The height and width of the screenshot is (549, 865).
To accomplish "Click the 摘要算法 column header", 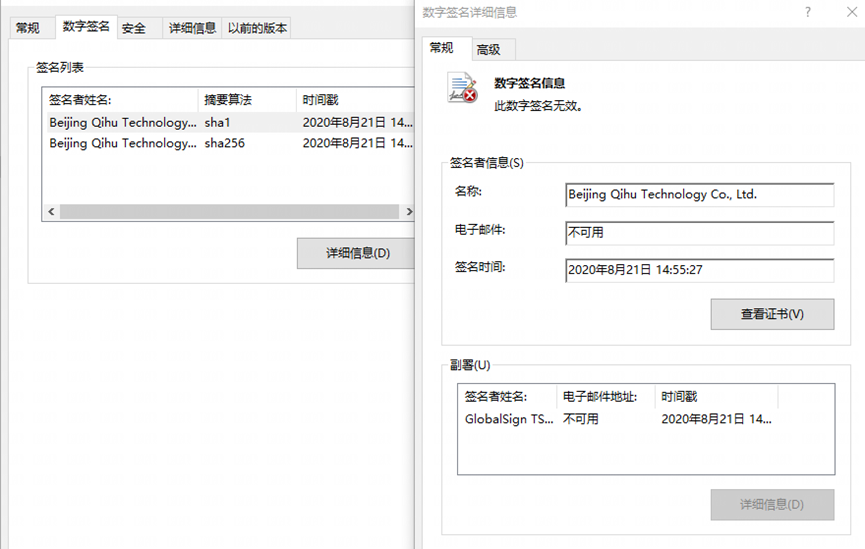I will (x=248, y=100).
